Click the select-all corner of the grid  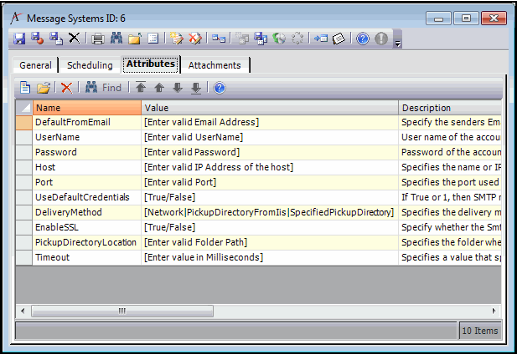24,108
